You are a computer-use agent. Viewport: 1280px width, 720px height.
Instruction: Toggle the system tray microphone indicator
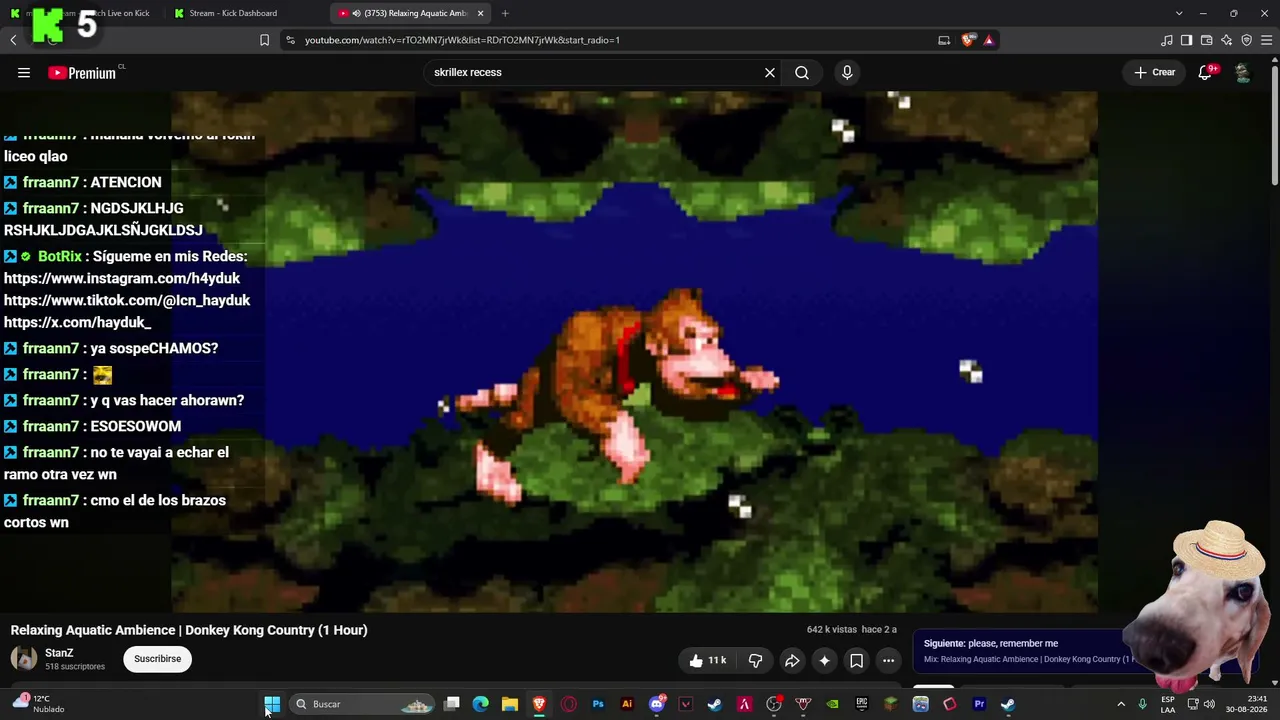[1142, 704]
